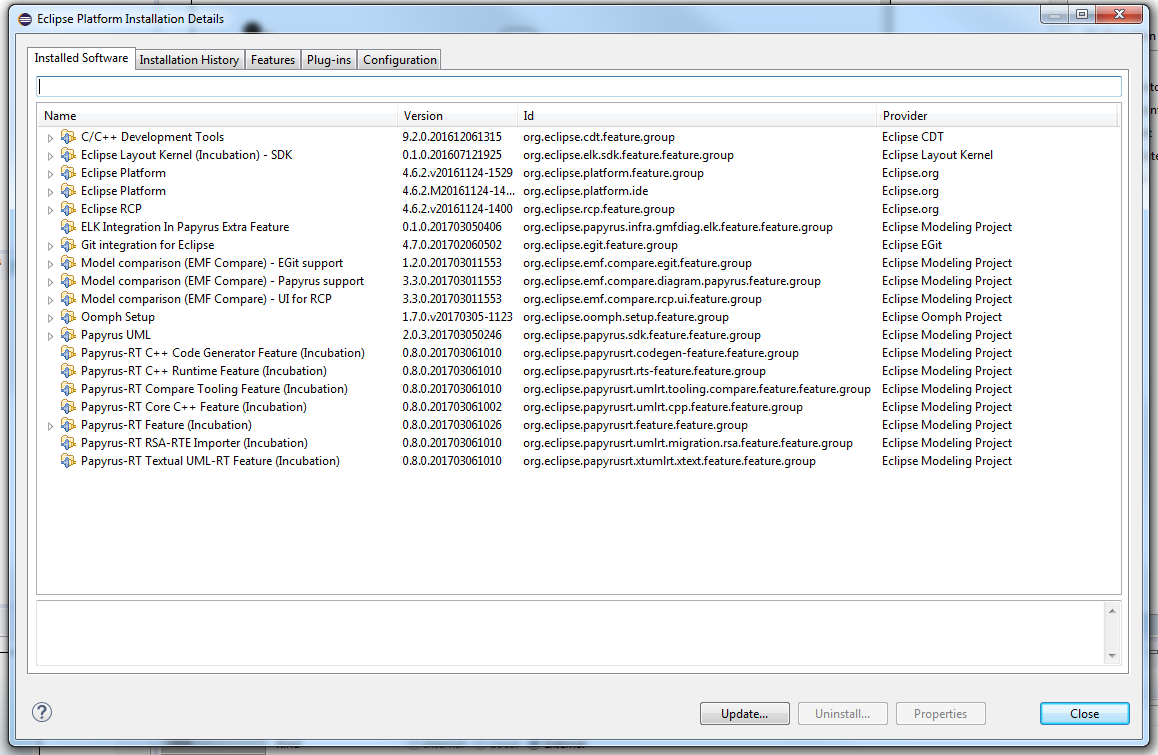Click the Oomph Setup feature icon
This screenshot has width=1158, height=755.
pos(68,317)
